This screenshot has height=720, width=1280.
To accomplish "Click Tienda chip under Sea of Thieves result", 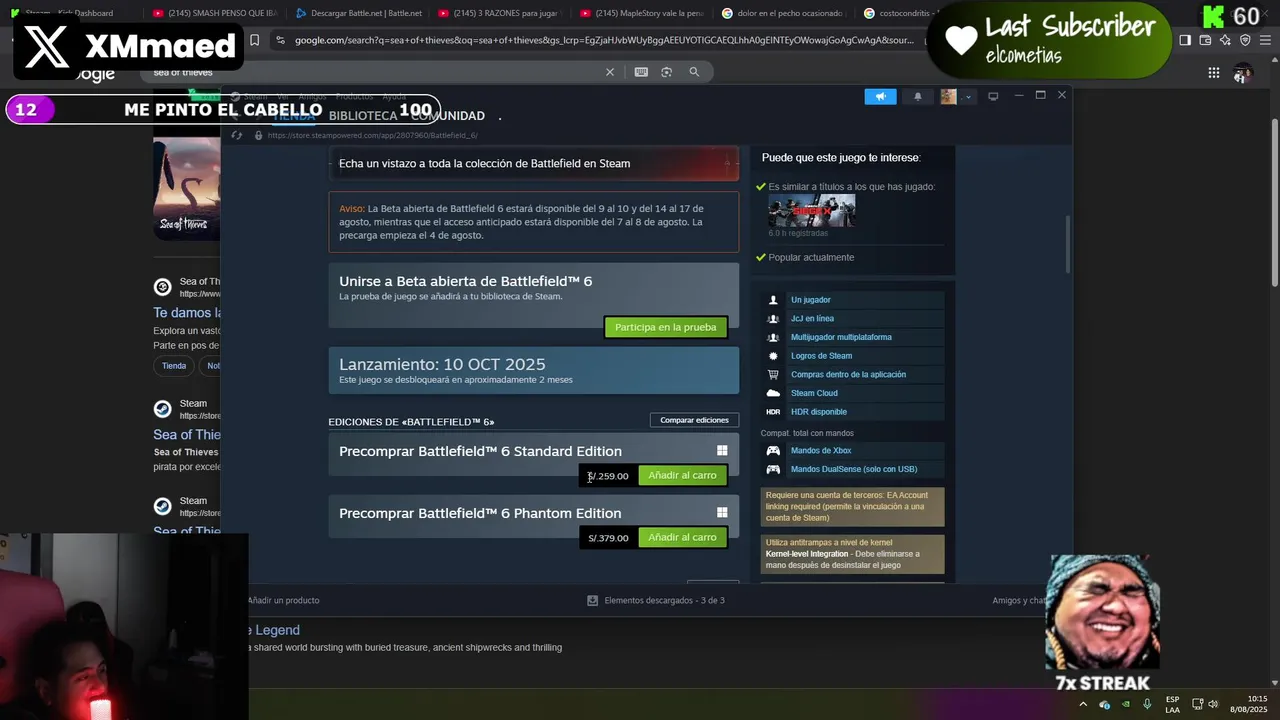I will pos(174,366).
